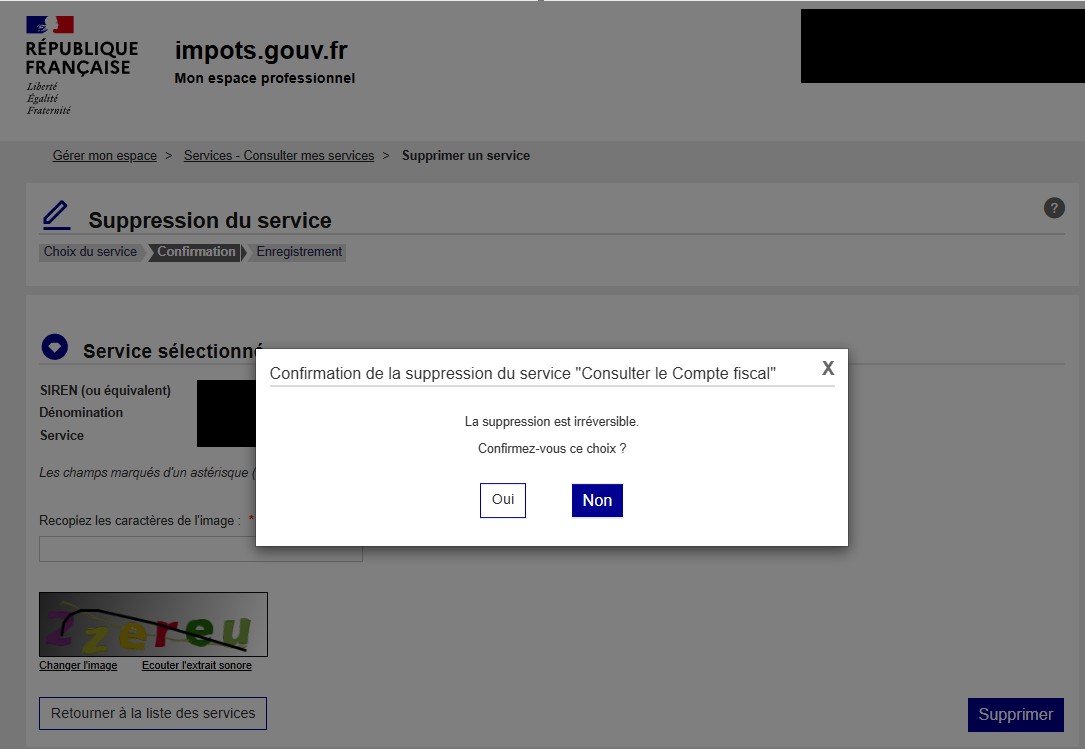This screenshot has height=749, width=1085.
Task: Click the Supprimer un service breadcrumb label
Action: [x=465, y=155]
